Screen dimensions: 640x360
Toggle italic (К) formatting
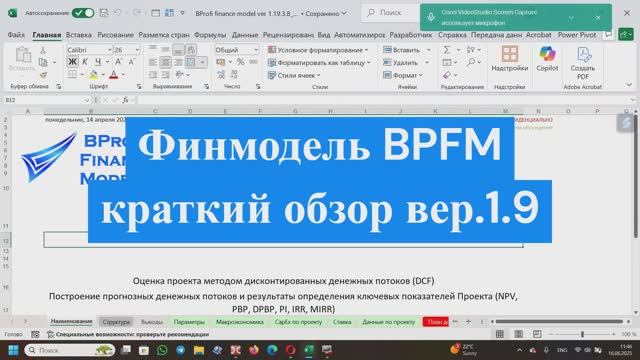[85, 62]
